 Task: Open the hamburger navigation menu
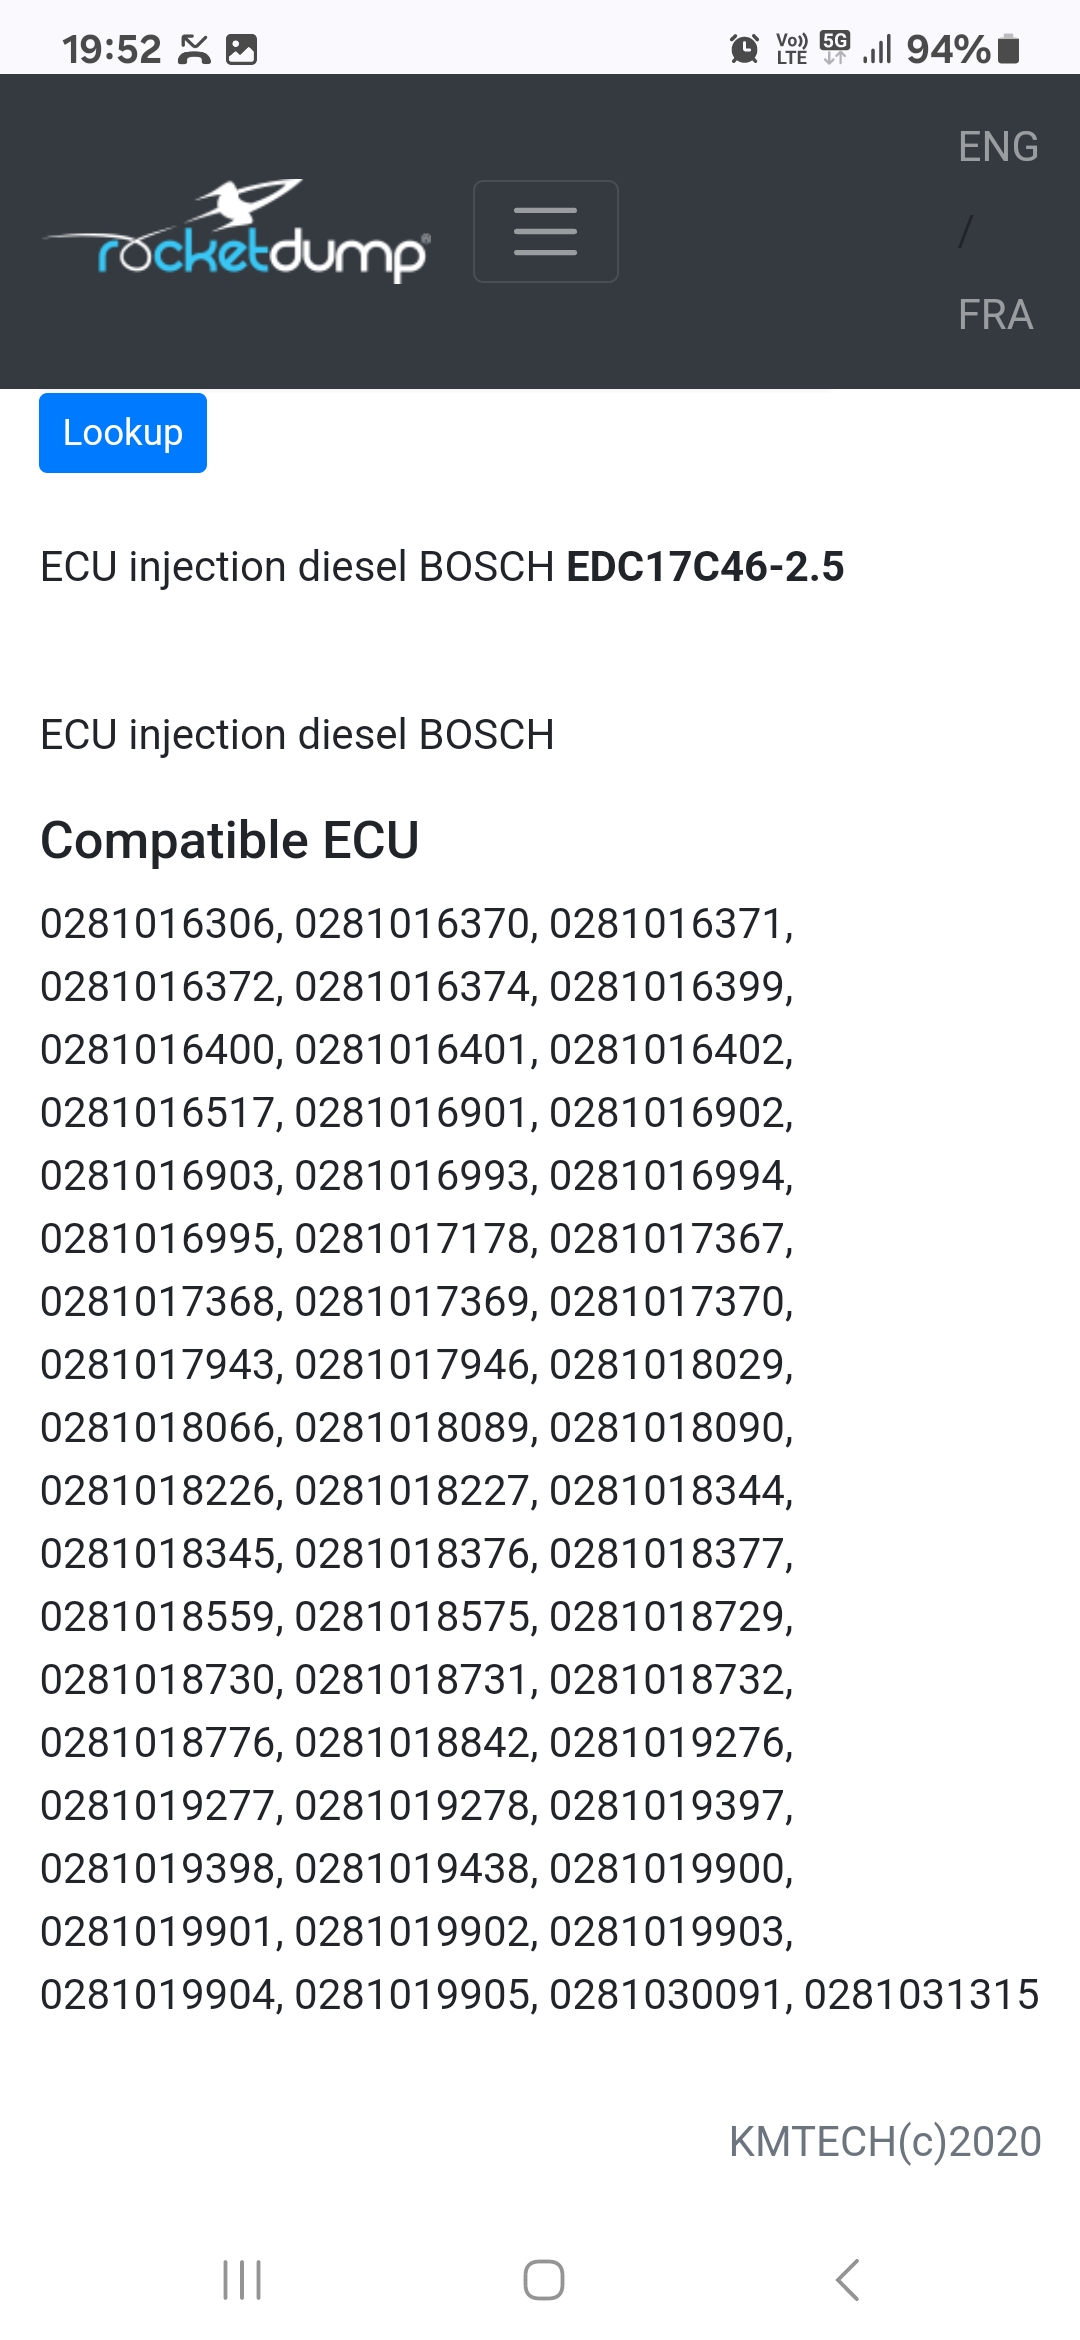coord(545,231)
